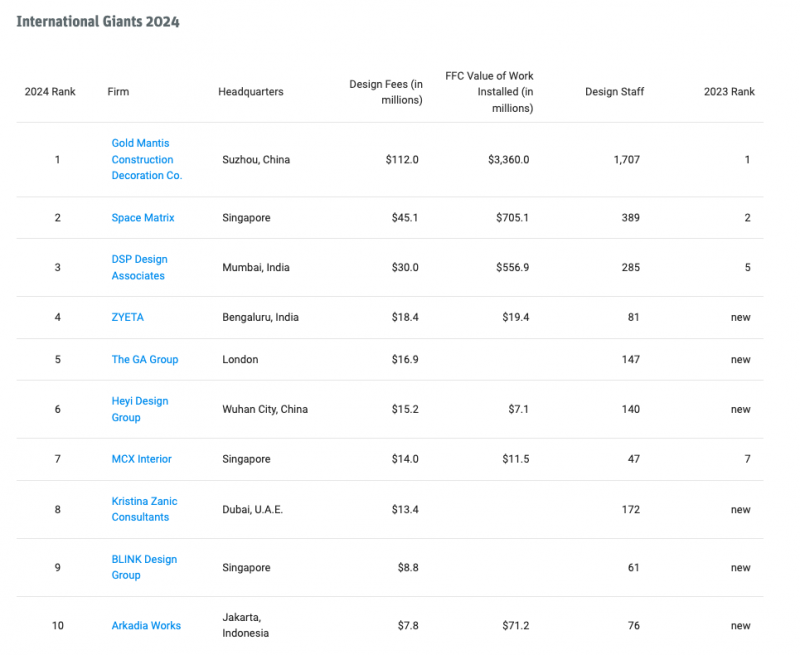Select the Dubai, U.A.E. headquarters cell

pos(252,510)
